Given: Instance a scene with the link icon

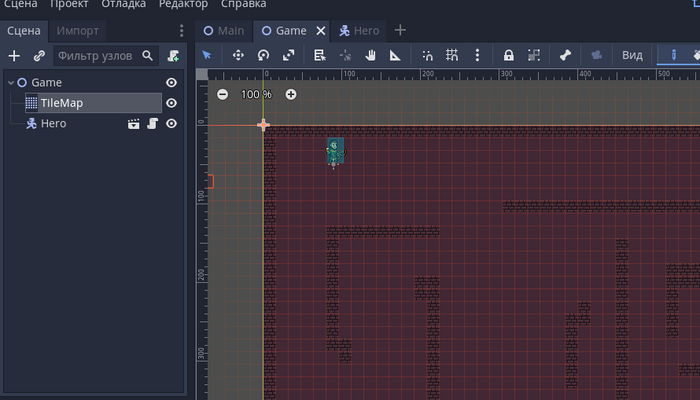Looking at the screenshot, I should pos(39,56).
